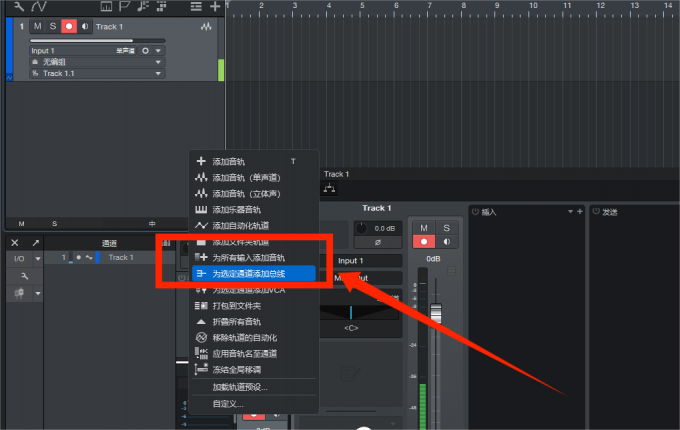Mute Track 1 in the track header

tap(38, 26)
